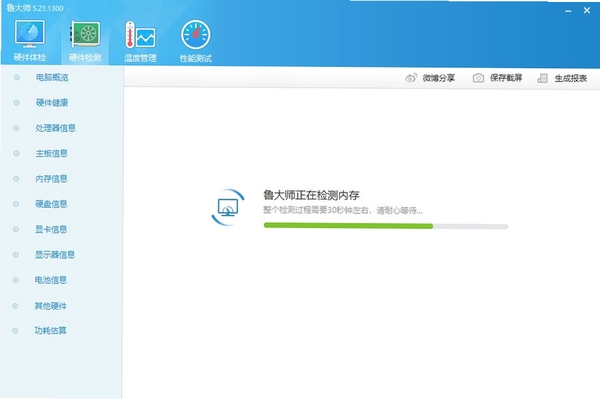The height and width of the screenshot is (400, 600).
Task: Click the bullet icon beside 电池信息
Action: point(15,280)
